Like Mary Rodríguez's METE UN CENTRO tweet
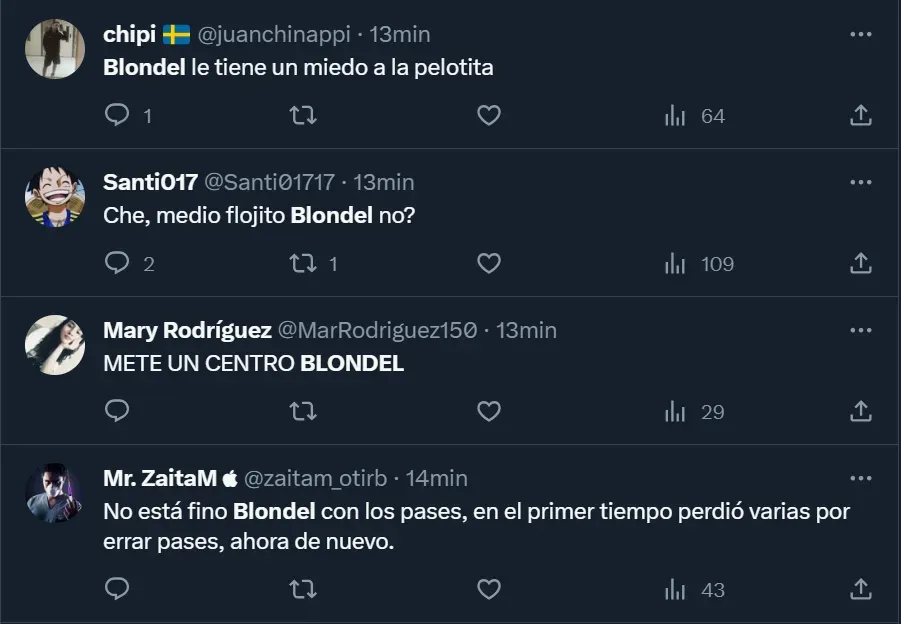This screenshot has height=624, width=901. click(x=488, y=412)
